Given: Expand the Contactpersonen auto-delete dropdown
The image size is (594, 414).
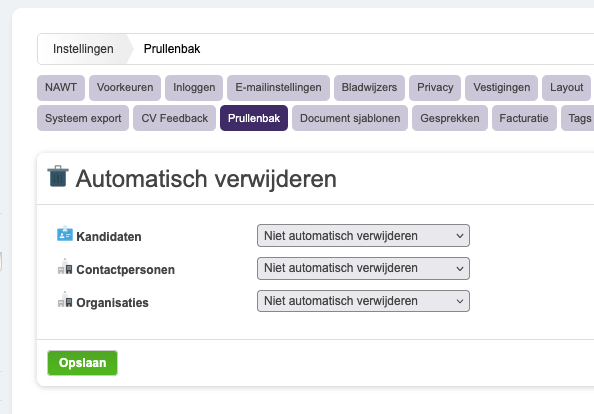Looking at the screenshot, I should pyautogui.click(x=363, y=268).
